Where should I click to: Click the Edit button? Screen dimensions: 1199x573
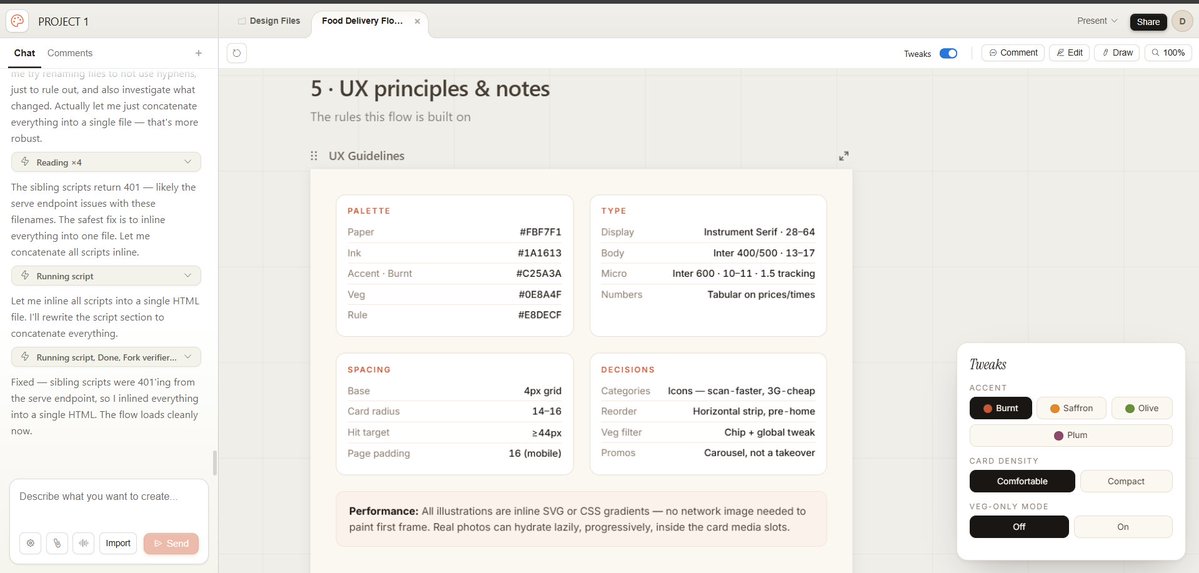coord(1069,53)
